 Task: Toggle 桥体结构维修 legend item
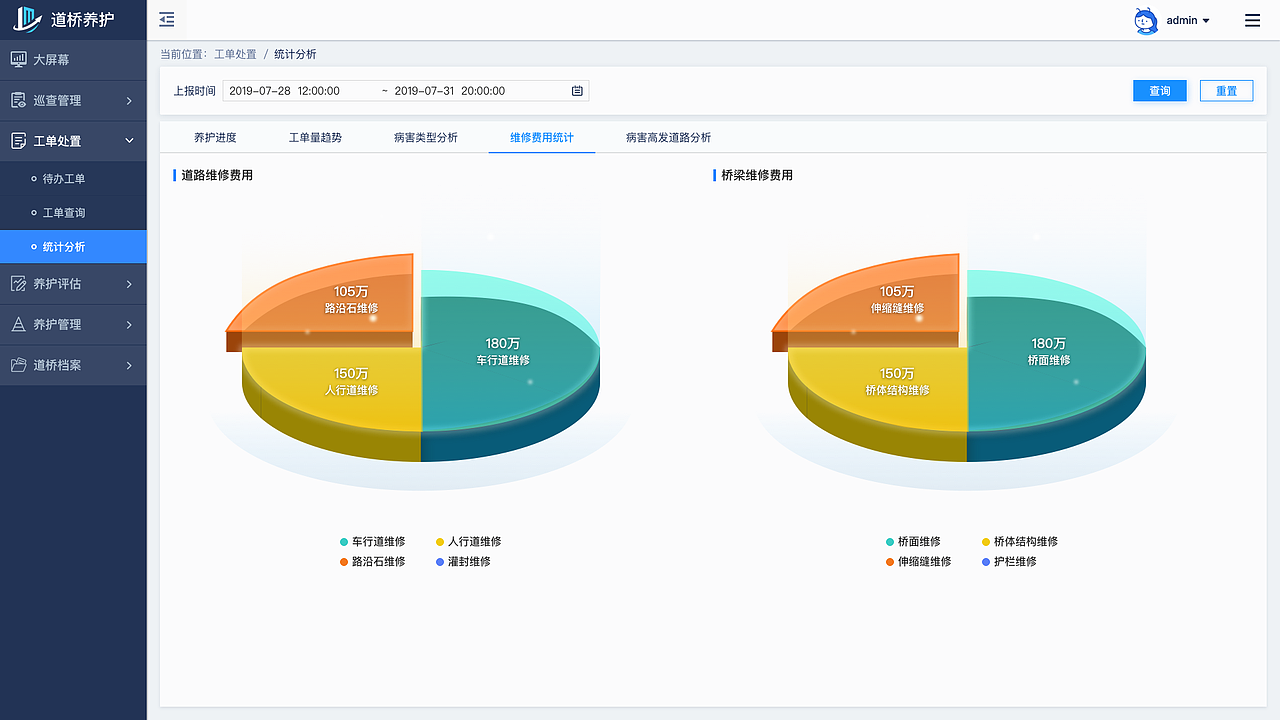point(1020,541)
